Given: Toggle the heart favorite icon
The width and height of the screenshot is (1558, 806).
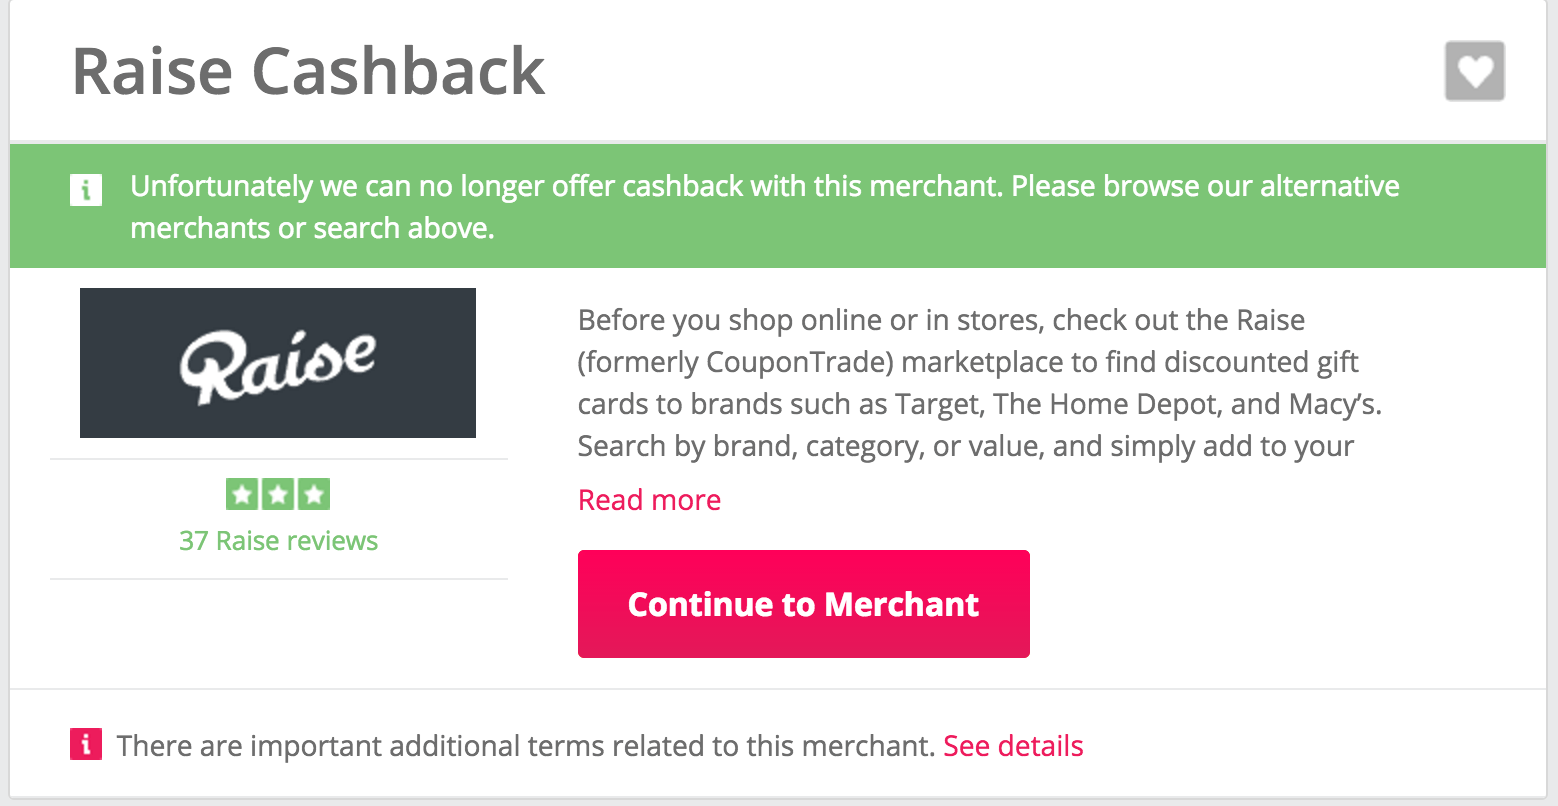Looking at the screenshot, I should 1474,71.
